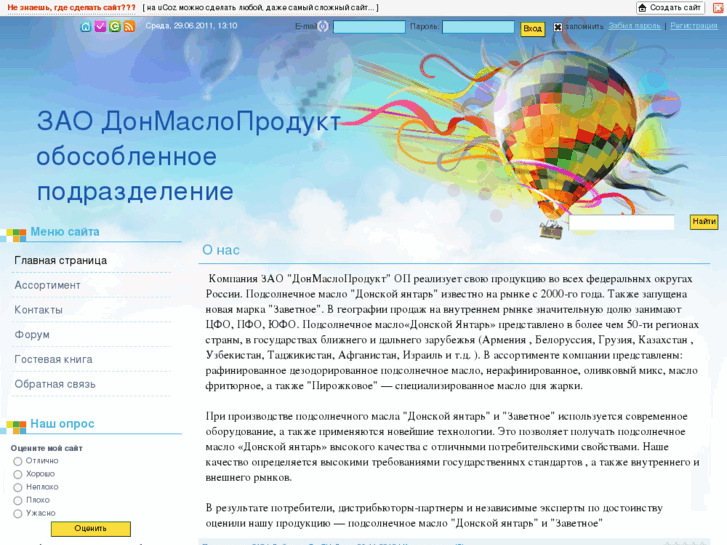The image size is (727, 545).
Task: Focus the Пароль password field
Action: point(478,27)
